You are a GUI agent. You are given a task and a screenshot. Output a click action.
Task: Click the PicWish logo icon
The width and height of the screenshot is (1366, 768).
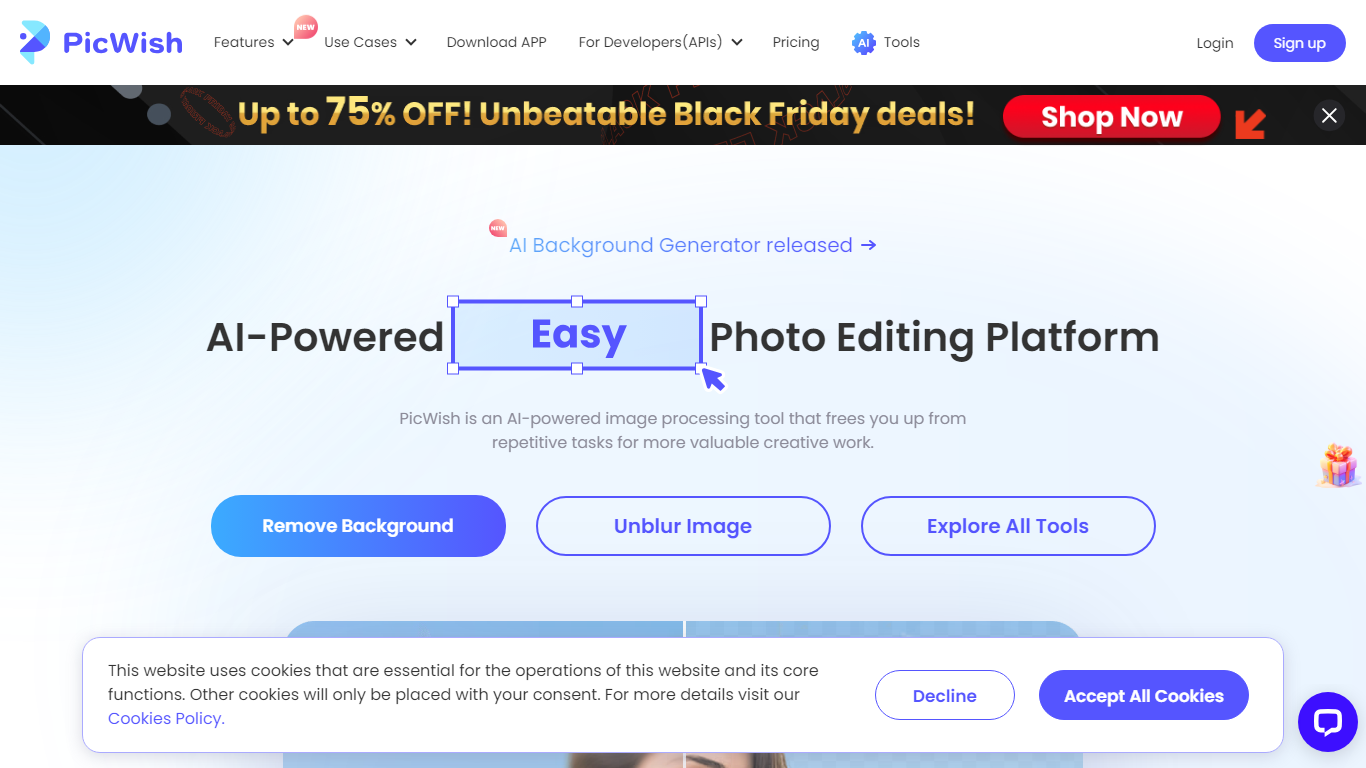point(35,42)
